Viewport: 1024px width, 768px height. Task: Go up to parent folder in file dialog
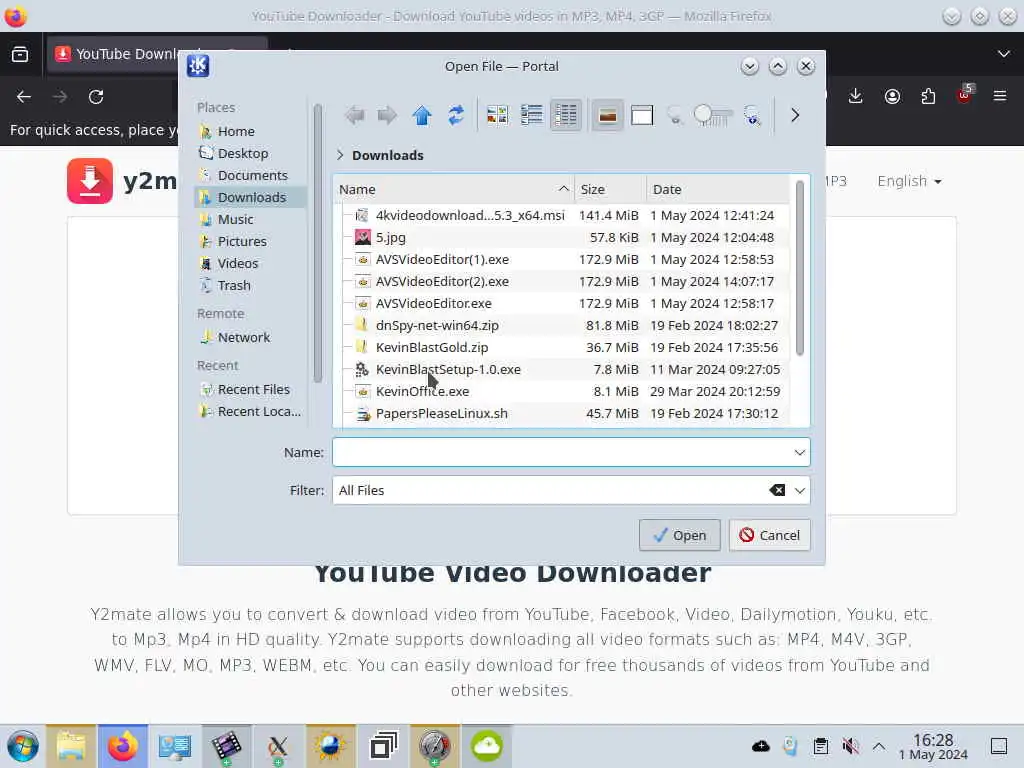tap(422, 116)
